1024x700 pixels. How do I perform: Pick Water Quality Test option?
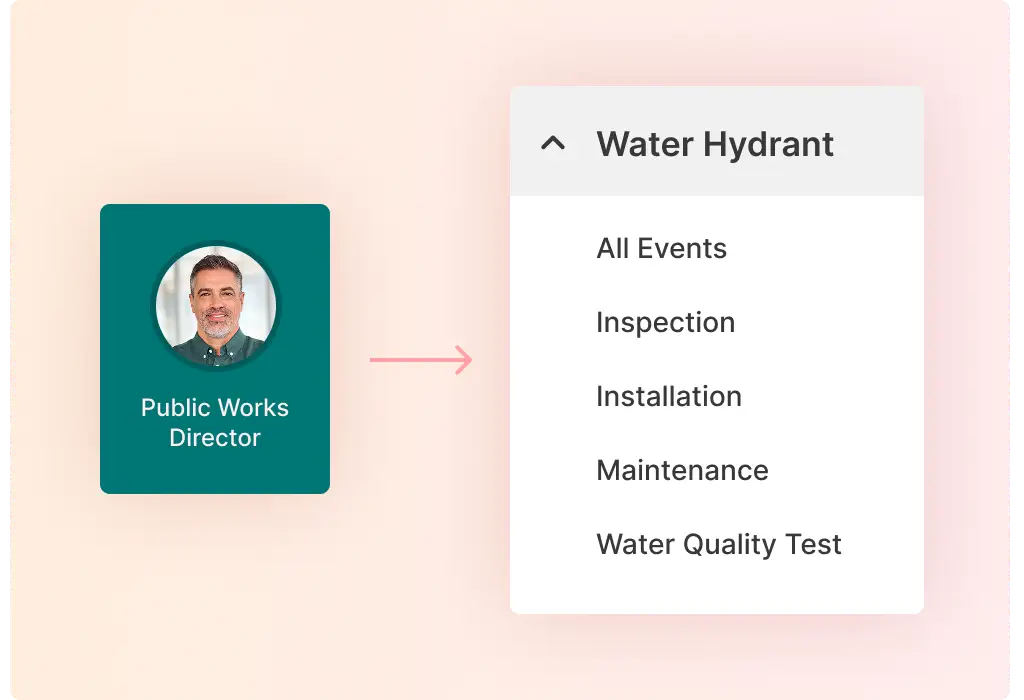[x=718, y=544]
